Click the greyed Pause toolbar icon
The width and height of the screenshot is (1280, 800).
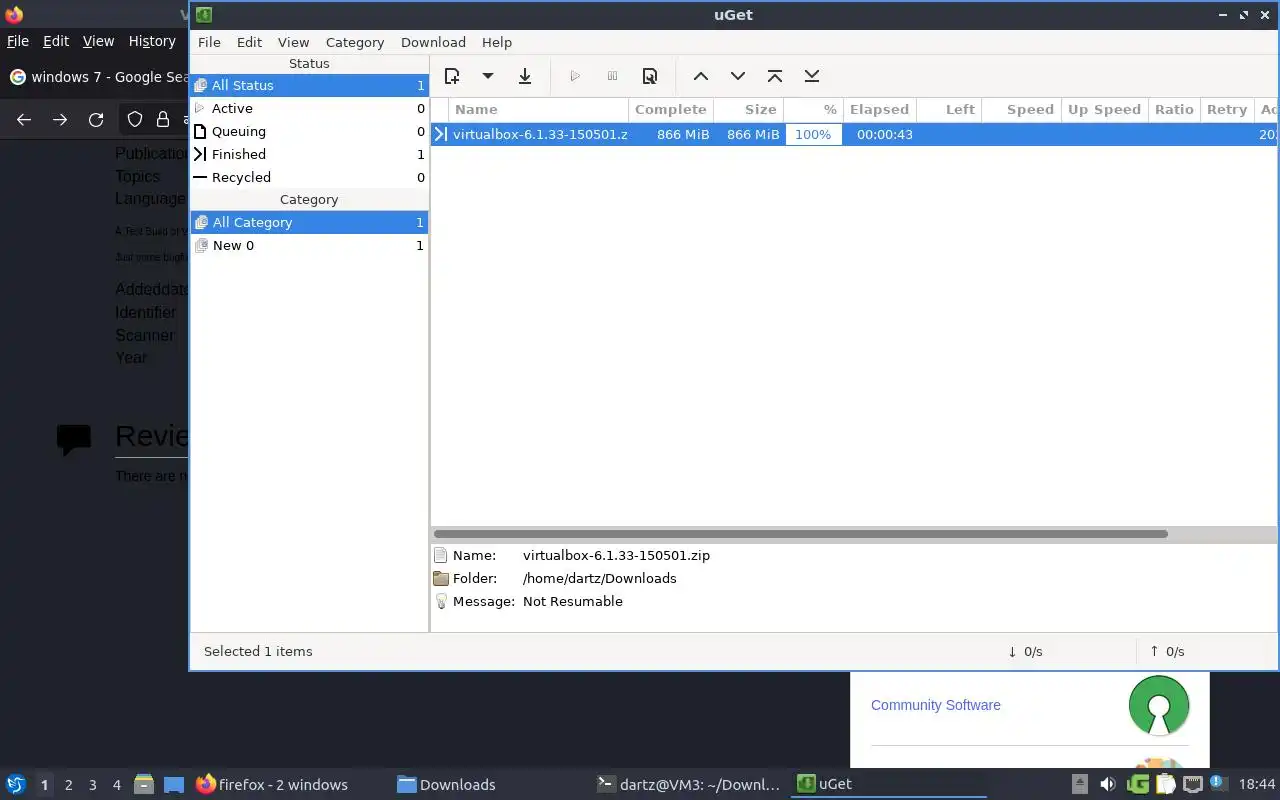coord(613,76)
